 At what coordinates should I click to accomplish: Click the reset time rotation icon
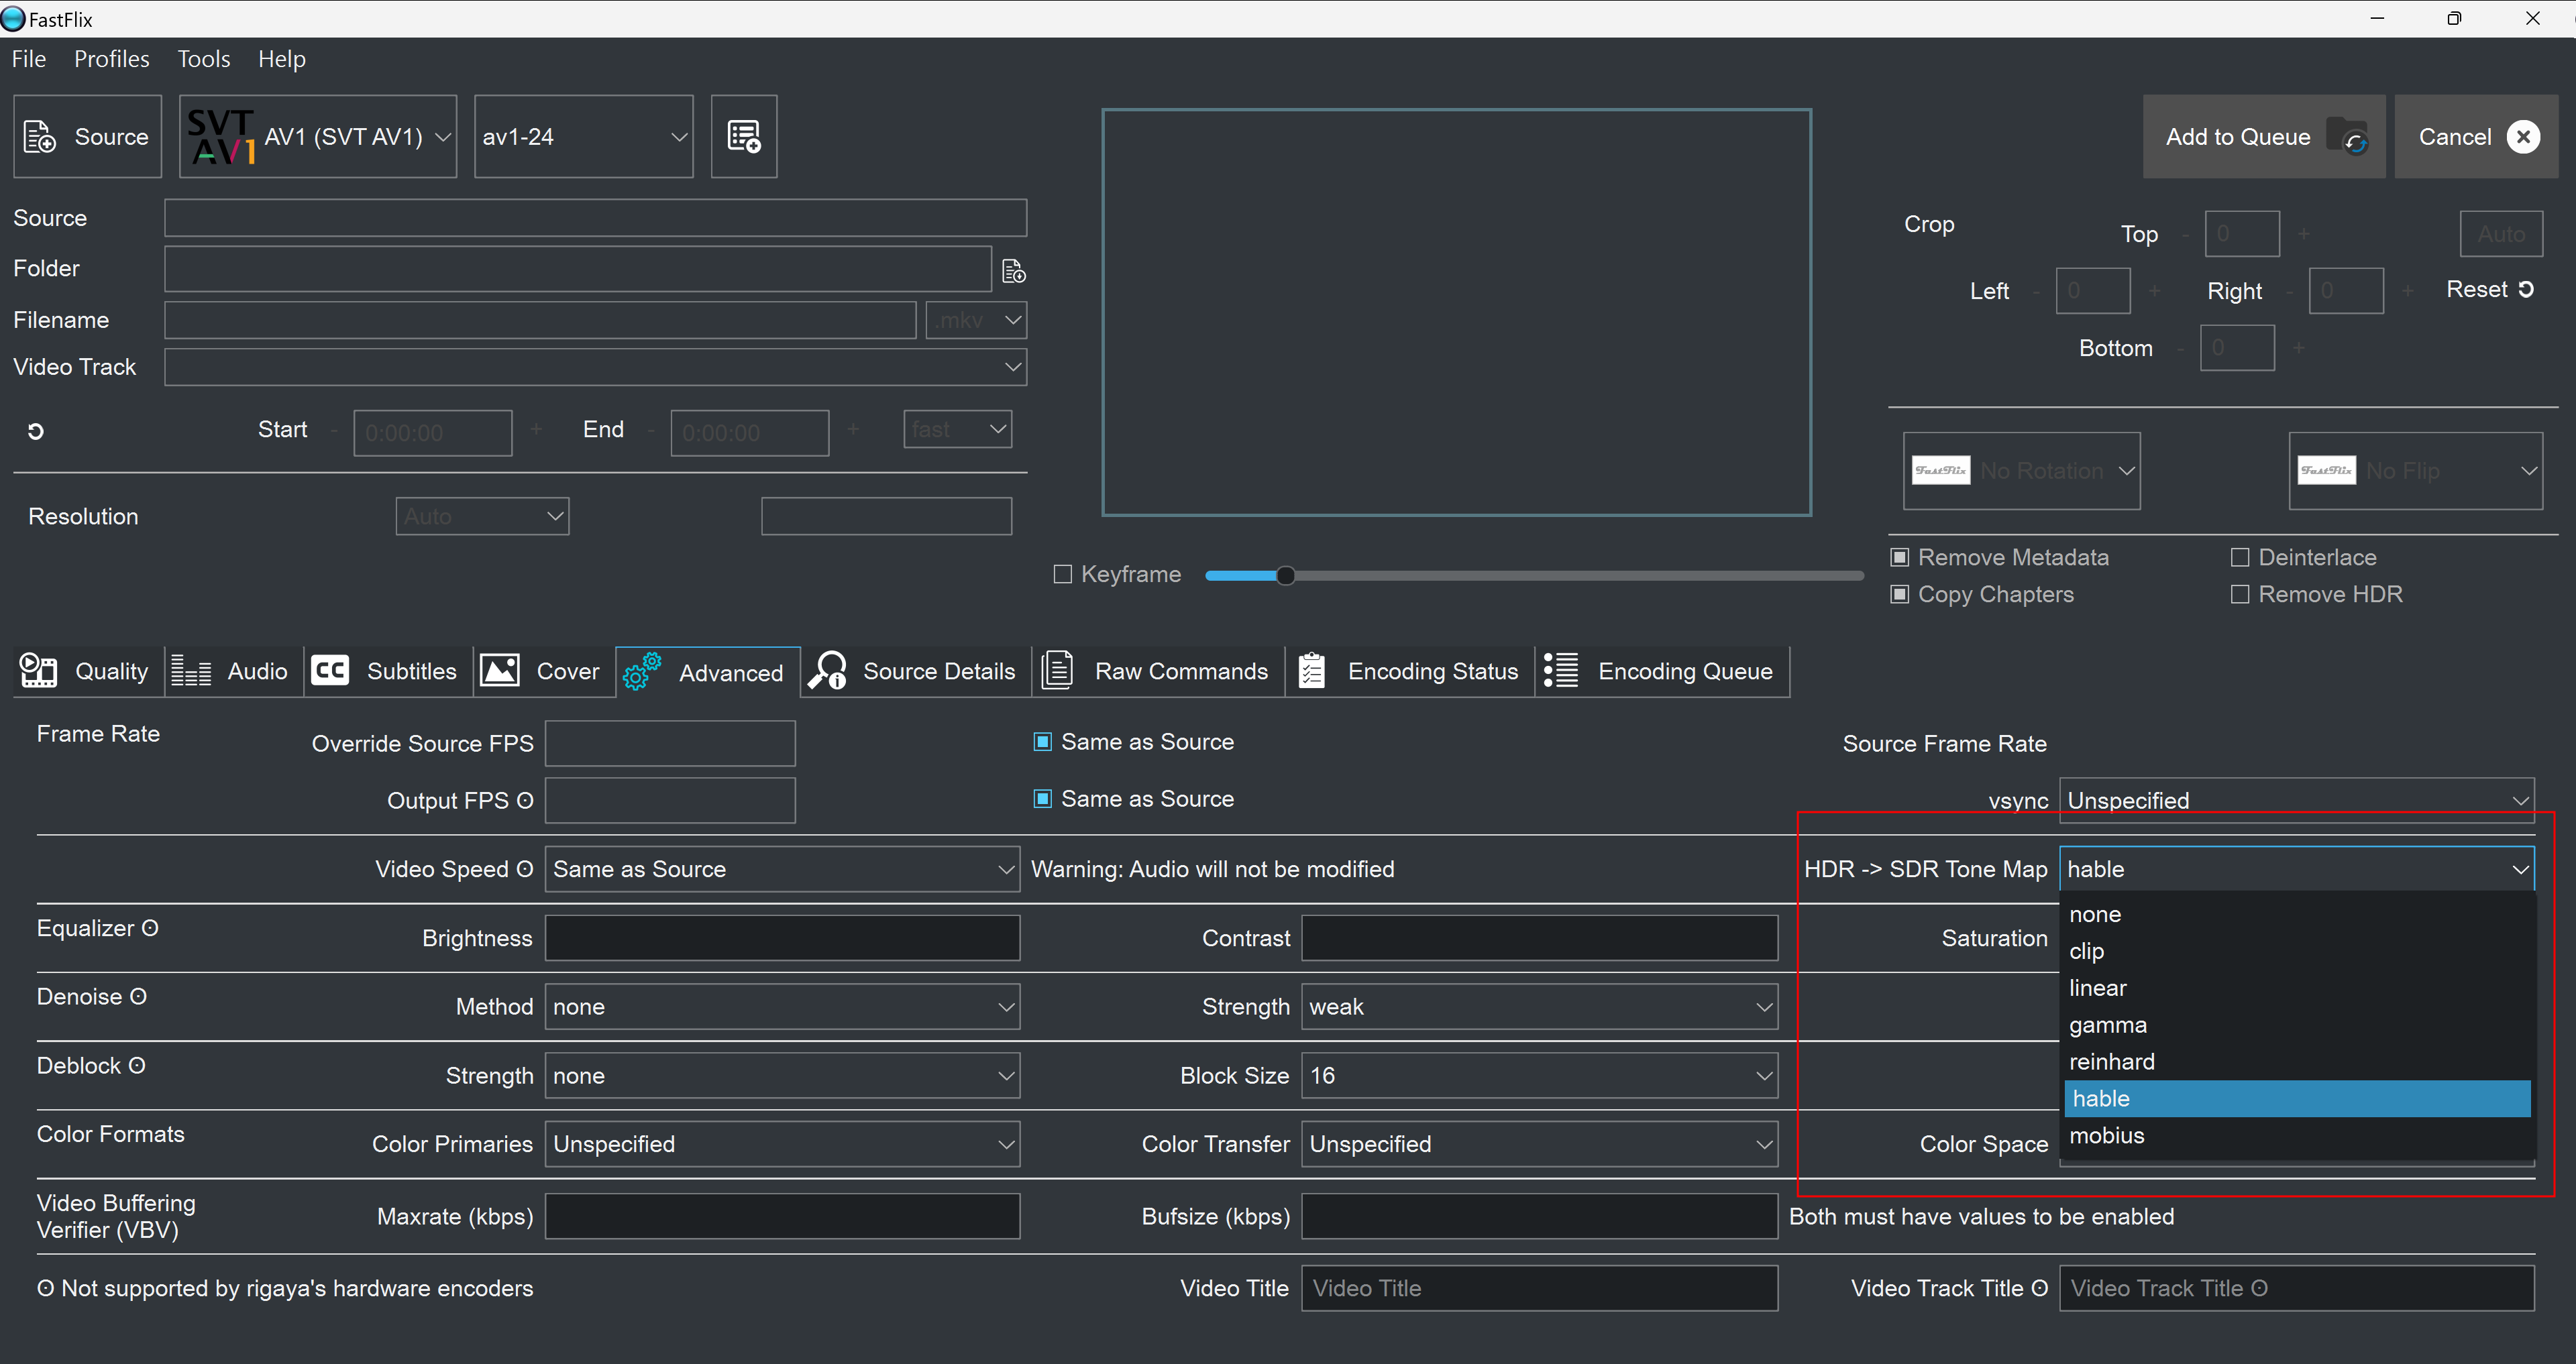[36, 431]
